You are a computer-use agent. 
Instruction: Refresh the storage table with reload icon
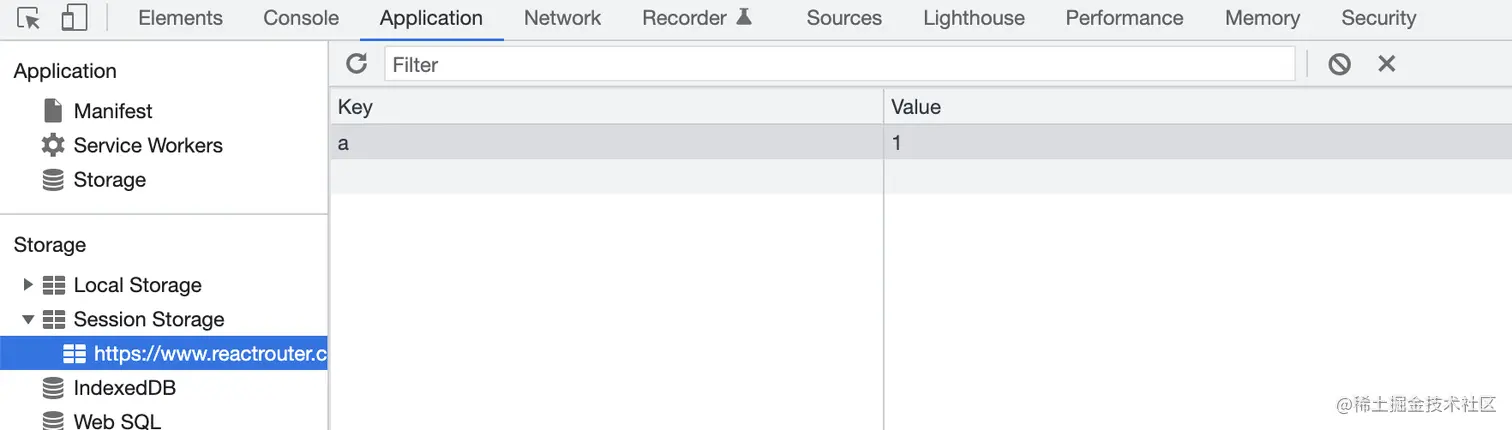pyautogui.click(x=356, y=64)
